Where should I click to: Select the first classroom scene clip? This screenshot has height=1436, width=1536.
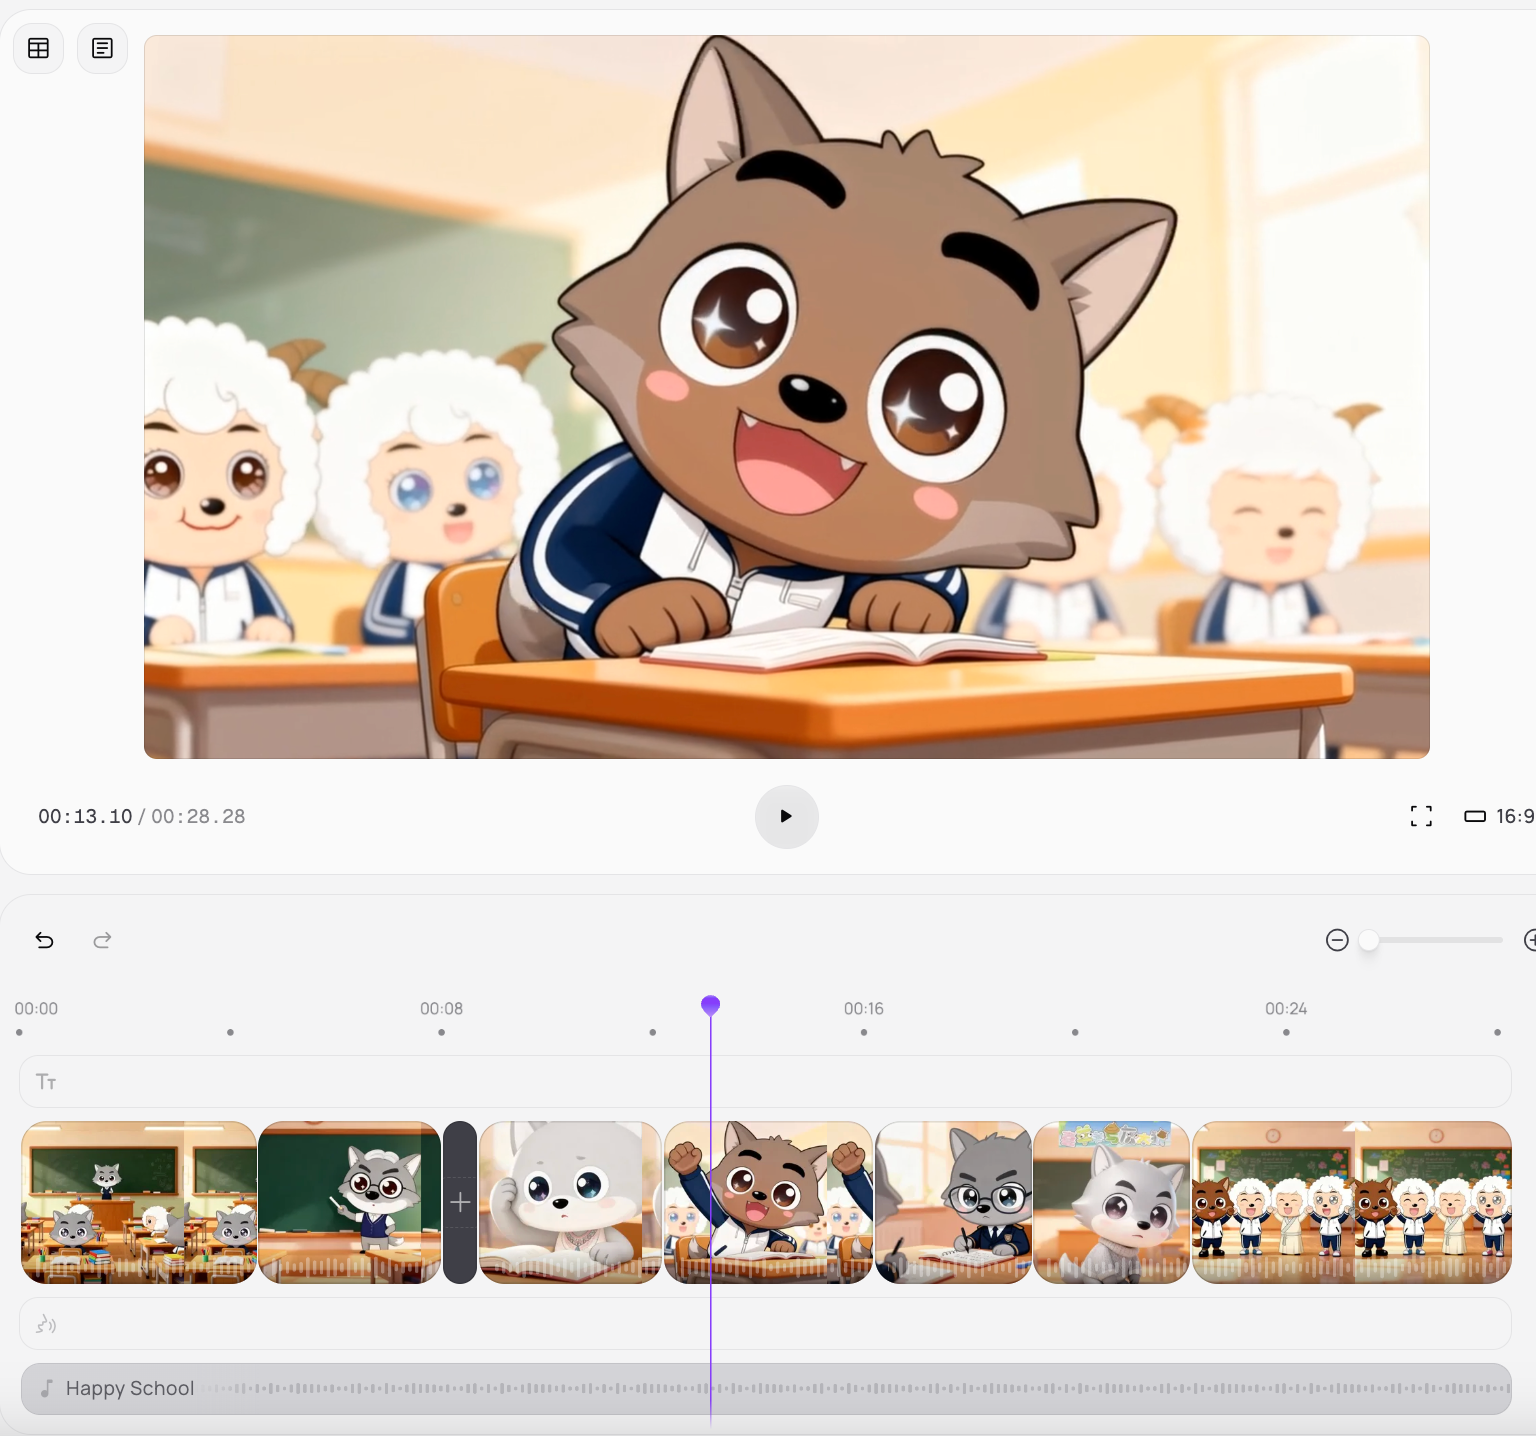click(x=139, y=1202)
